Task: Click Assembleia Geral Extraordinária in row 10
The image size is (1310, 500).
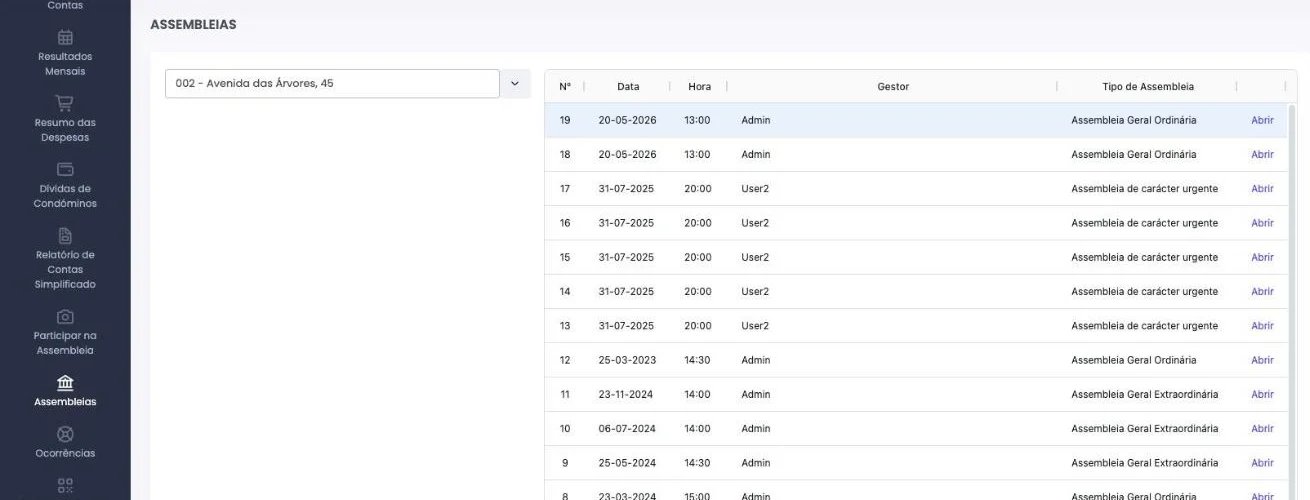Action: 1144,429
